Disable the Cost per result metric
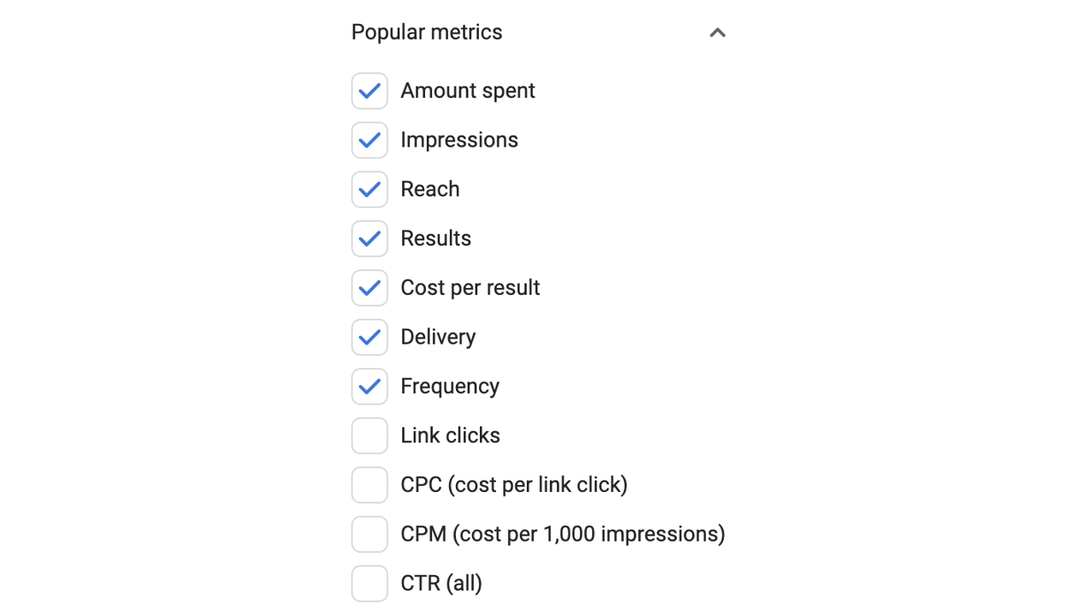The image size is (1080, 613). [x=369, y=287]
